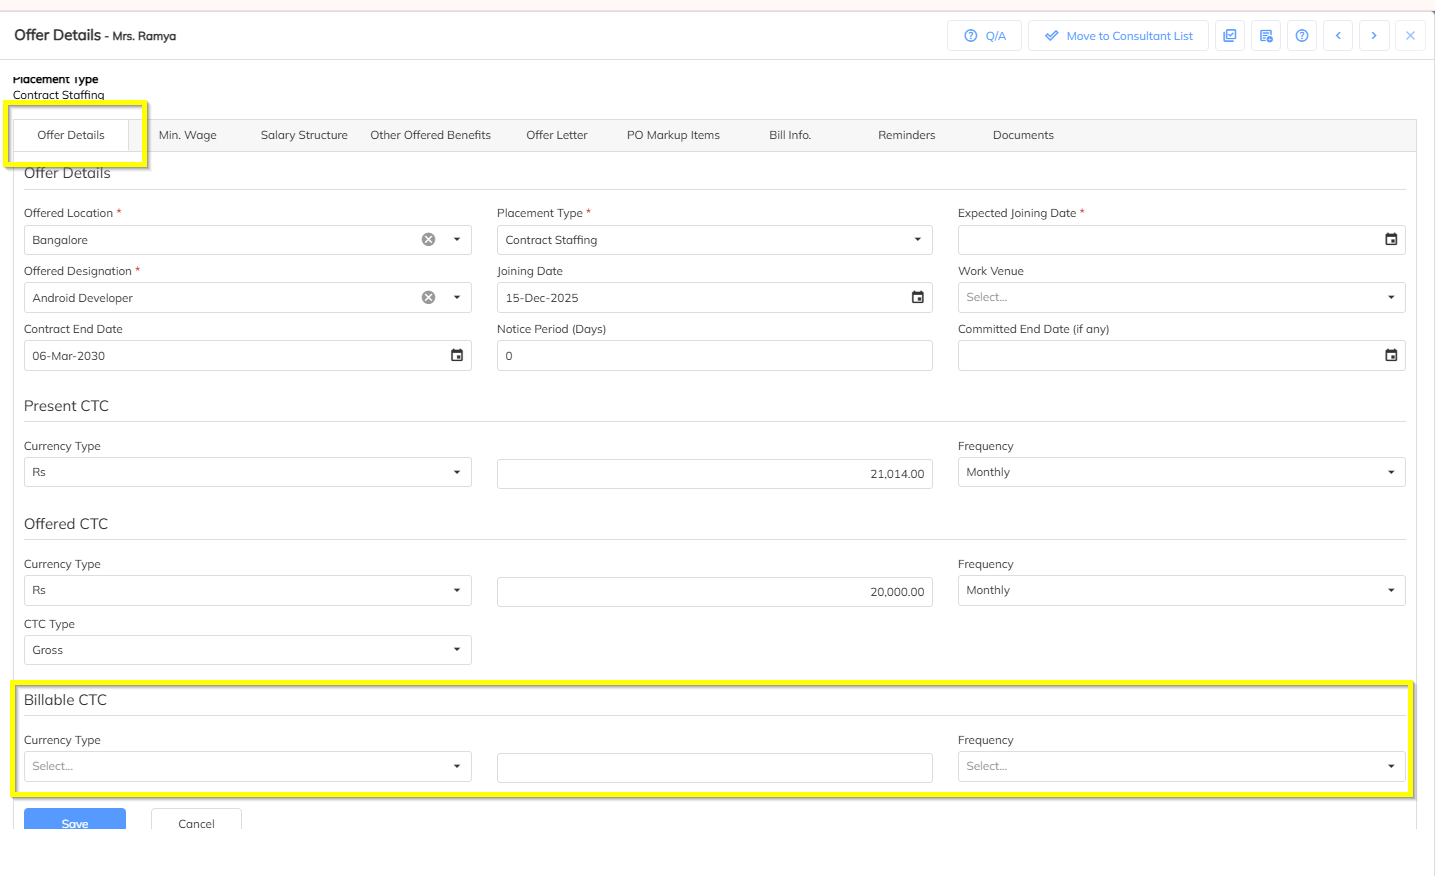Click the stacked checklist icon in header
The height and width of the screenshot is (876, 1435).
[x=1230, y=36]
